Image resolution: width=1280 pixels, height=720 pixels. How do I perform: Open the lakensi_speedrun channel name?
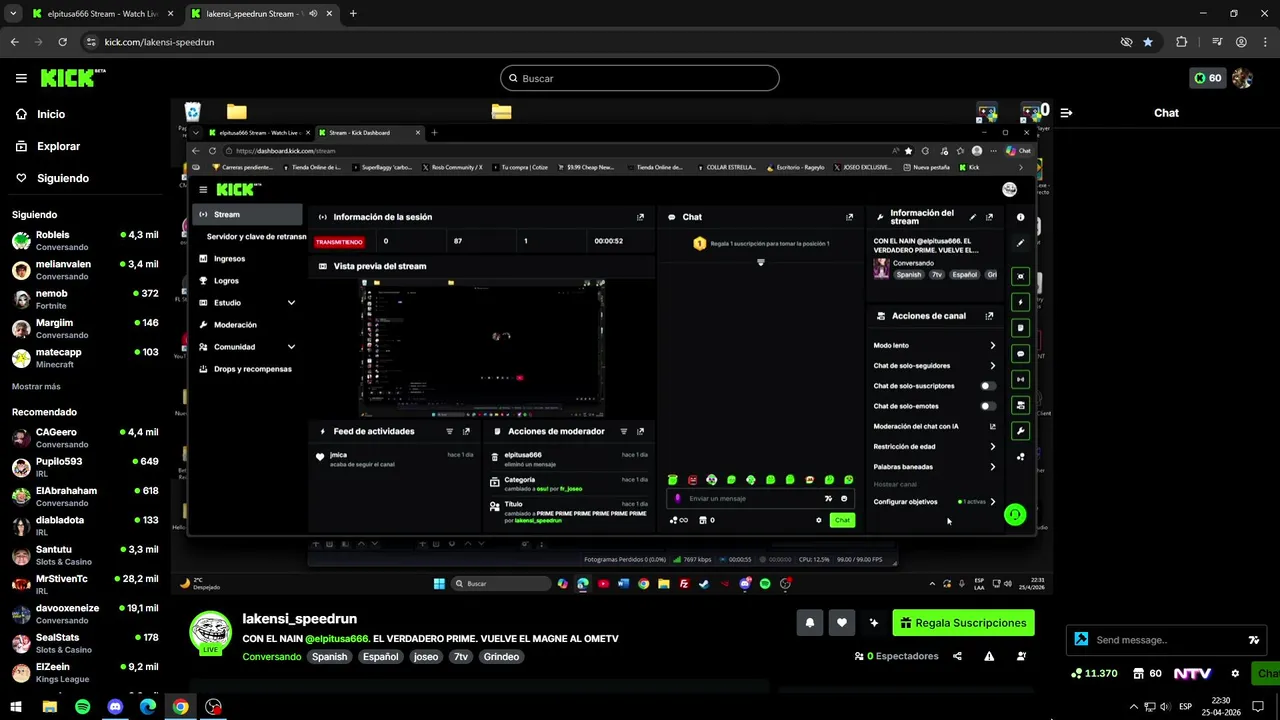tap(300, 619)
